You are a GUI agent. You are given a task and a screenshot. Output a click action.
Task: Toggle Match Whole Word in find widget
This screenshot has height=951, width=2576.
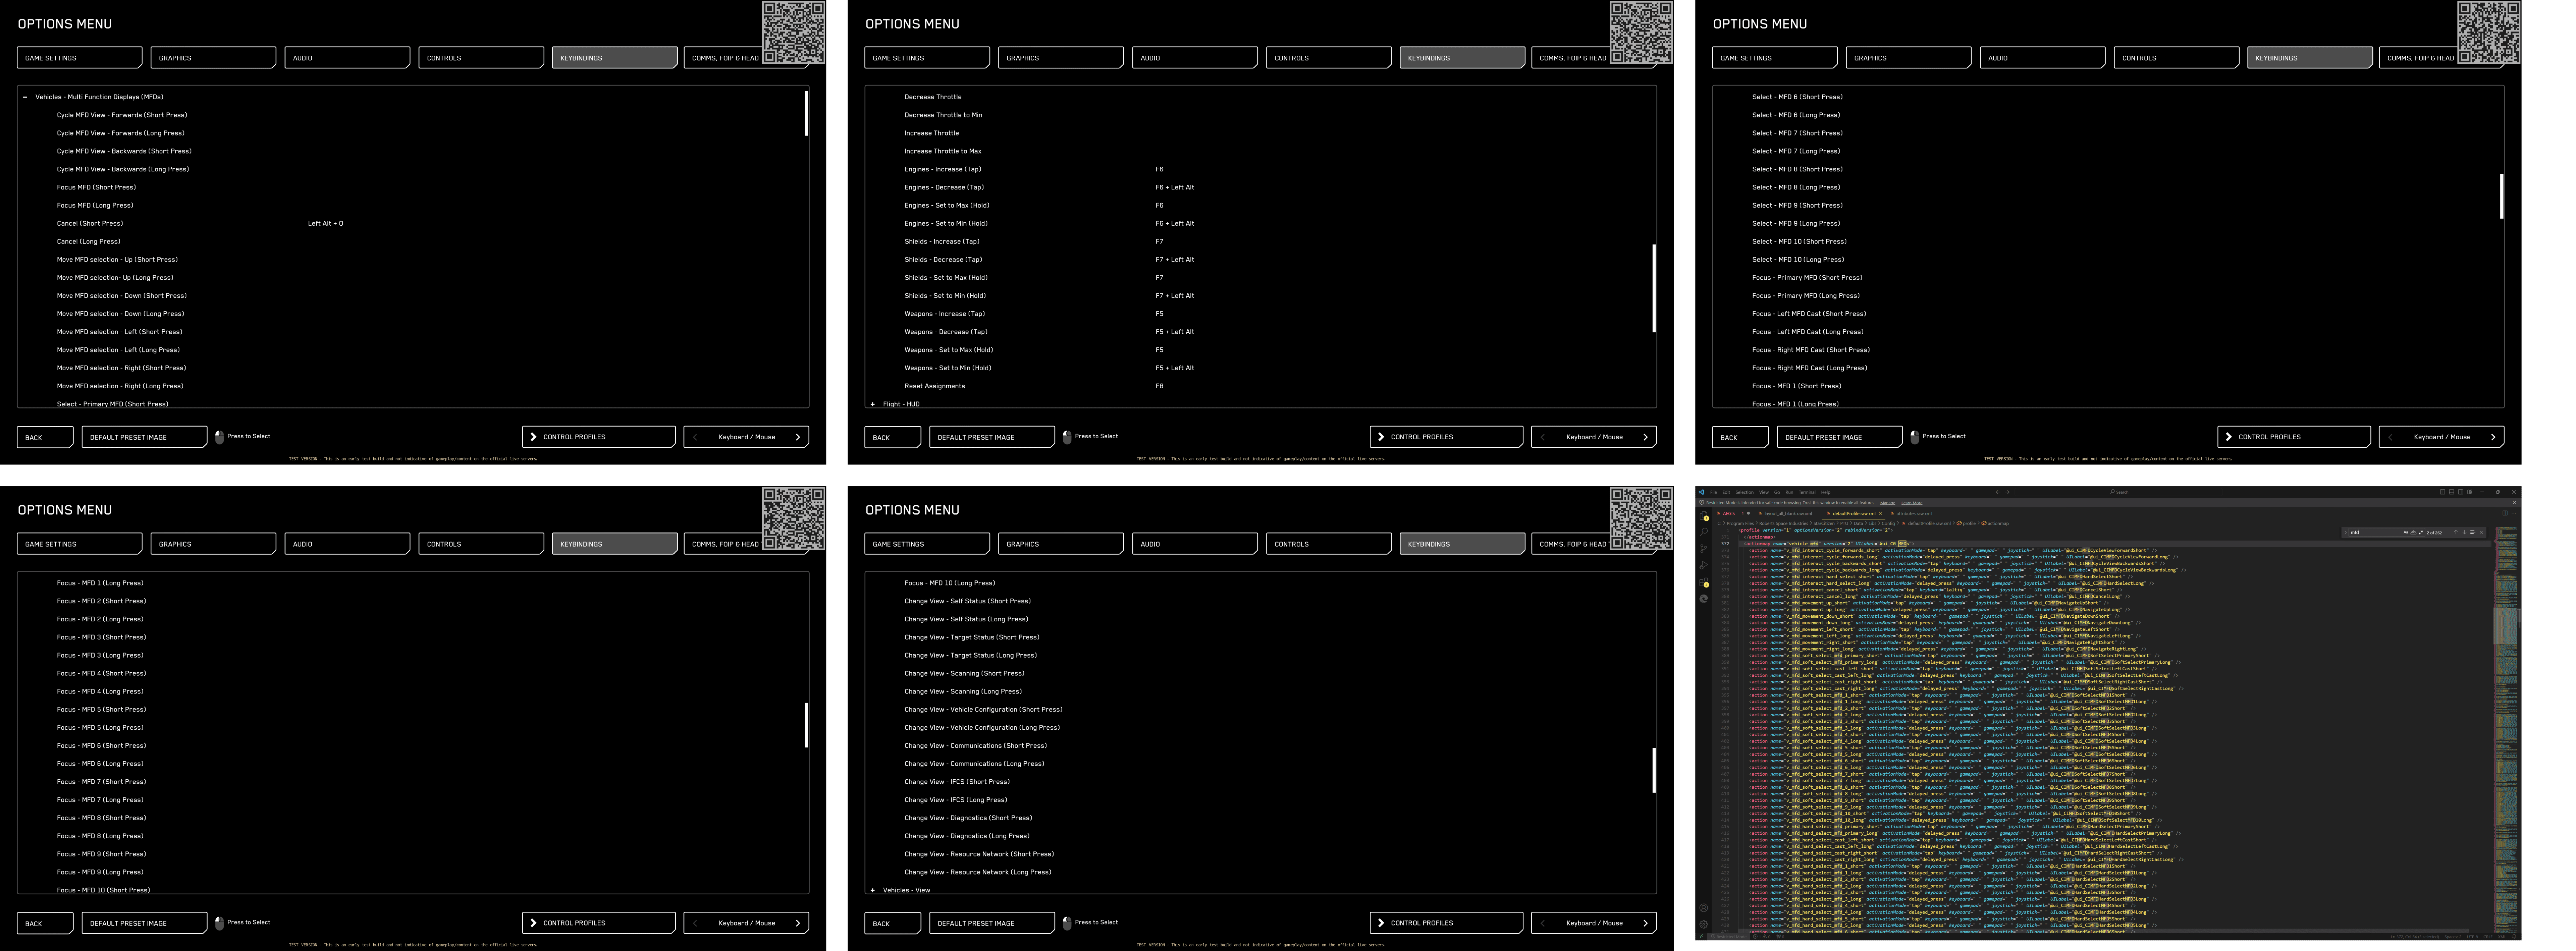click(2413, 532)
